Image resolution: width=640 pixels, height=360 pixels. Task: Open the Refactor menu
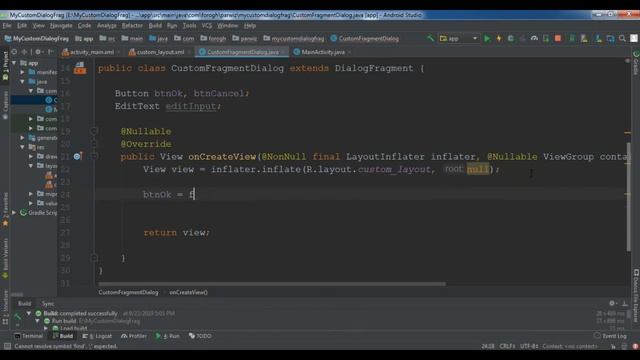pyautogui.click(x=132, y=25)
